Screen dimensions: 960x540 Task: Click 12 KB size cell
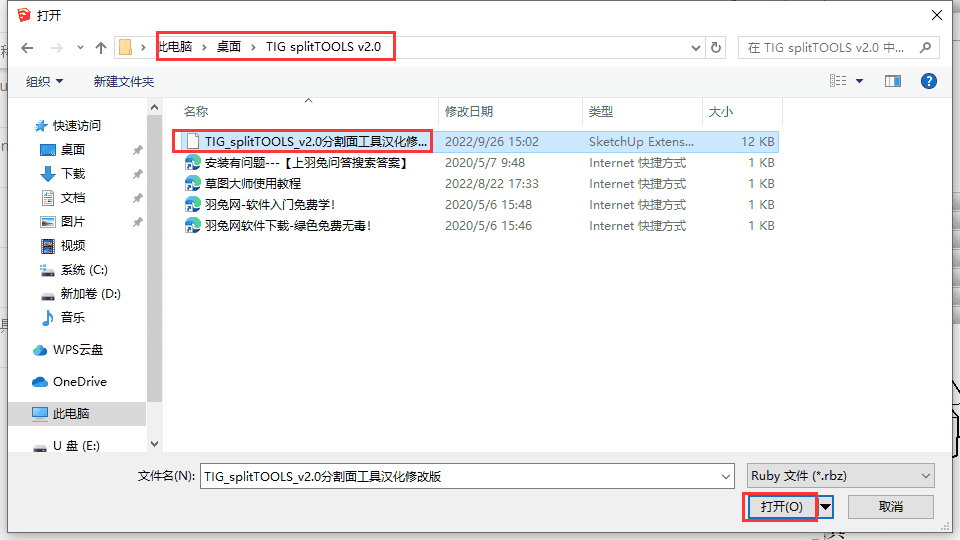[758, 141]
